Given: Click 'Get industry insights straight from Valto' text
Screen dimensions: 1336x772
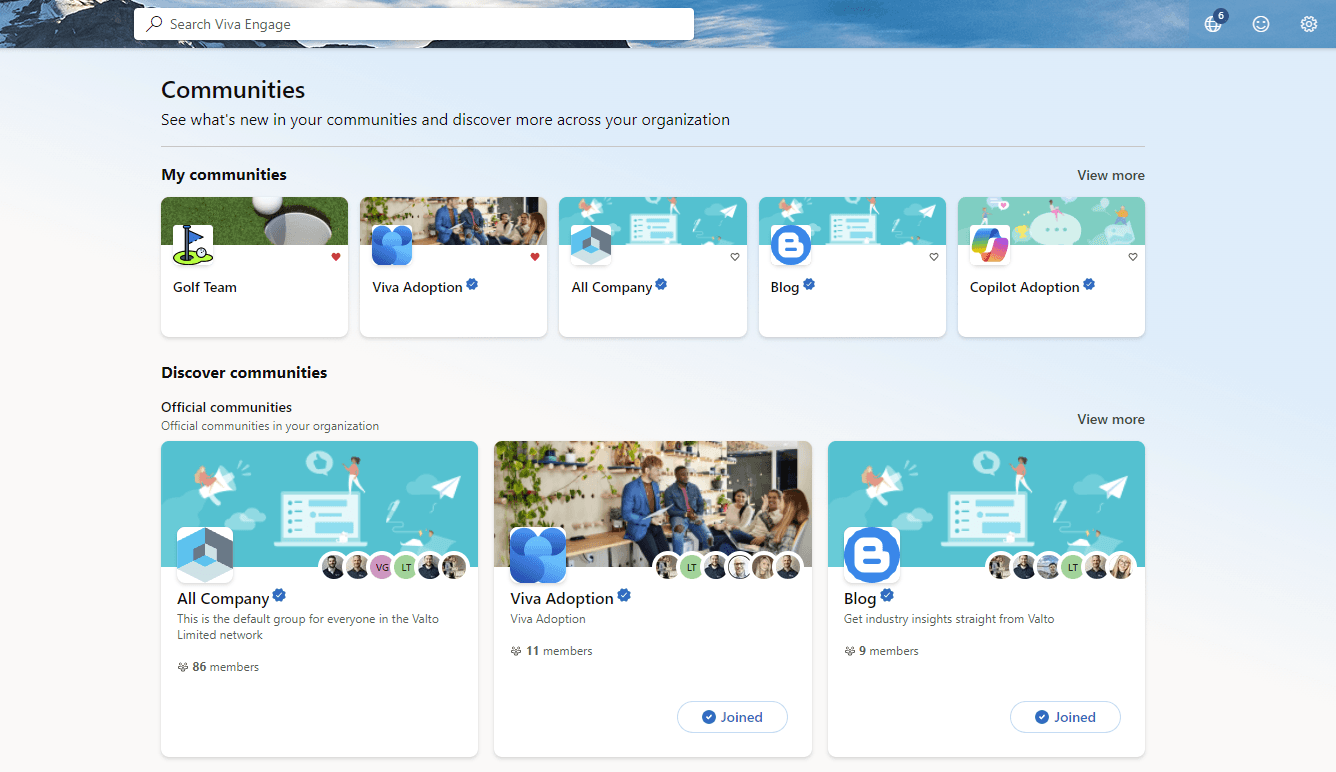Looking at the screenshot, I should (x=949, y=619).
